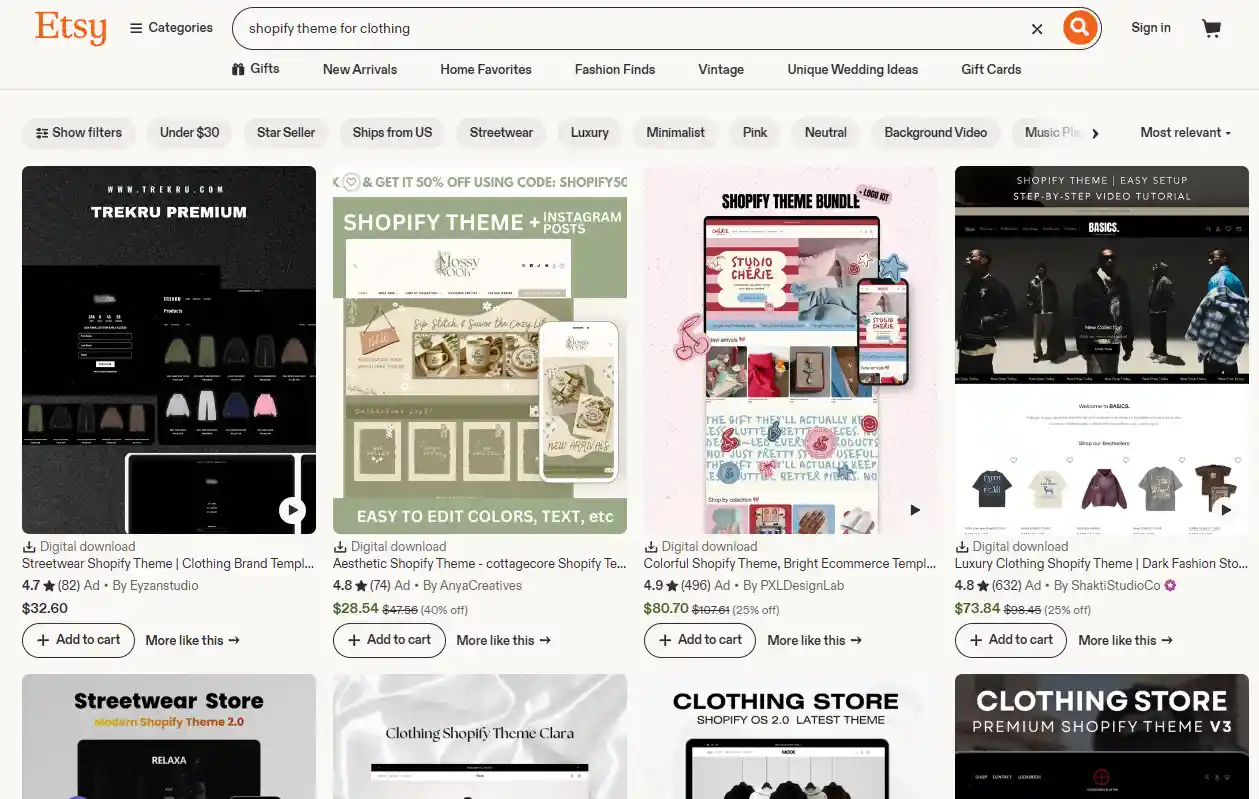Image resolution: width=1259 pixels, height=799 pixels.
Task: Toggle the Background Video filter chip
Action: pyautogui.click(x=936, y=132)
